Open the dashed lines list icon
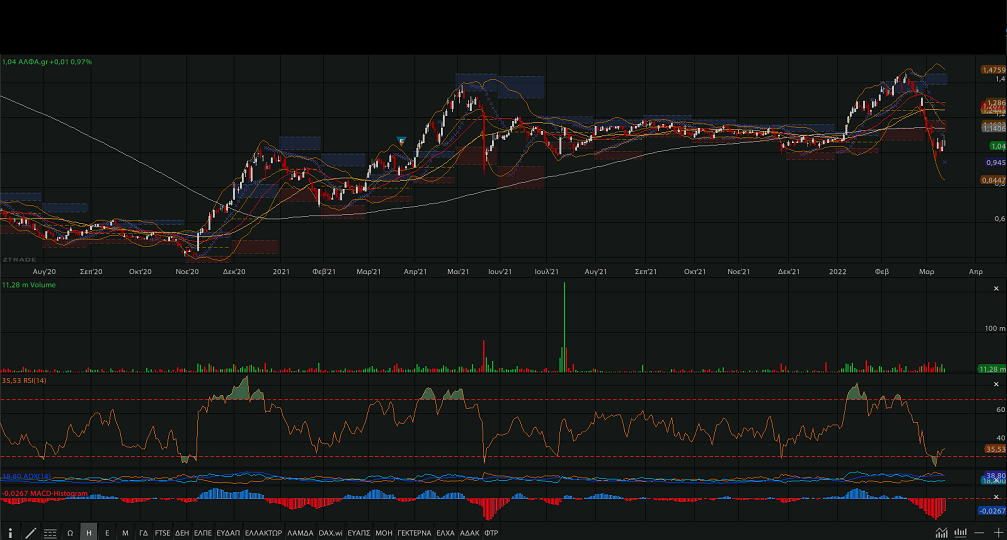This screenshot has width=1007, height=540. coord(50,533)
